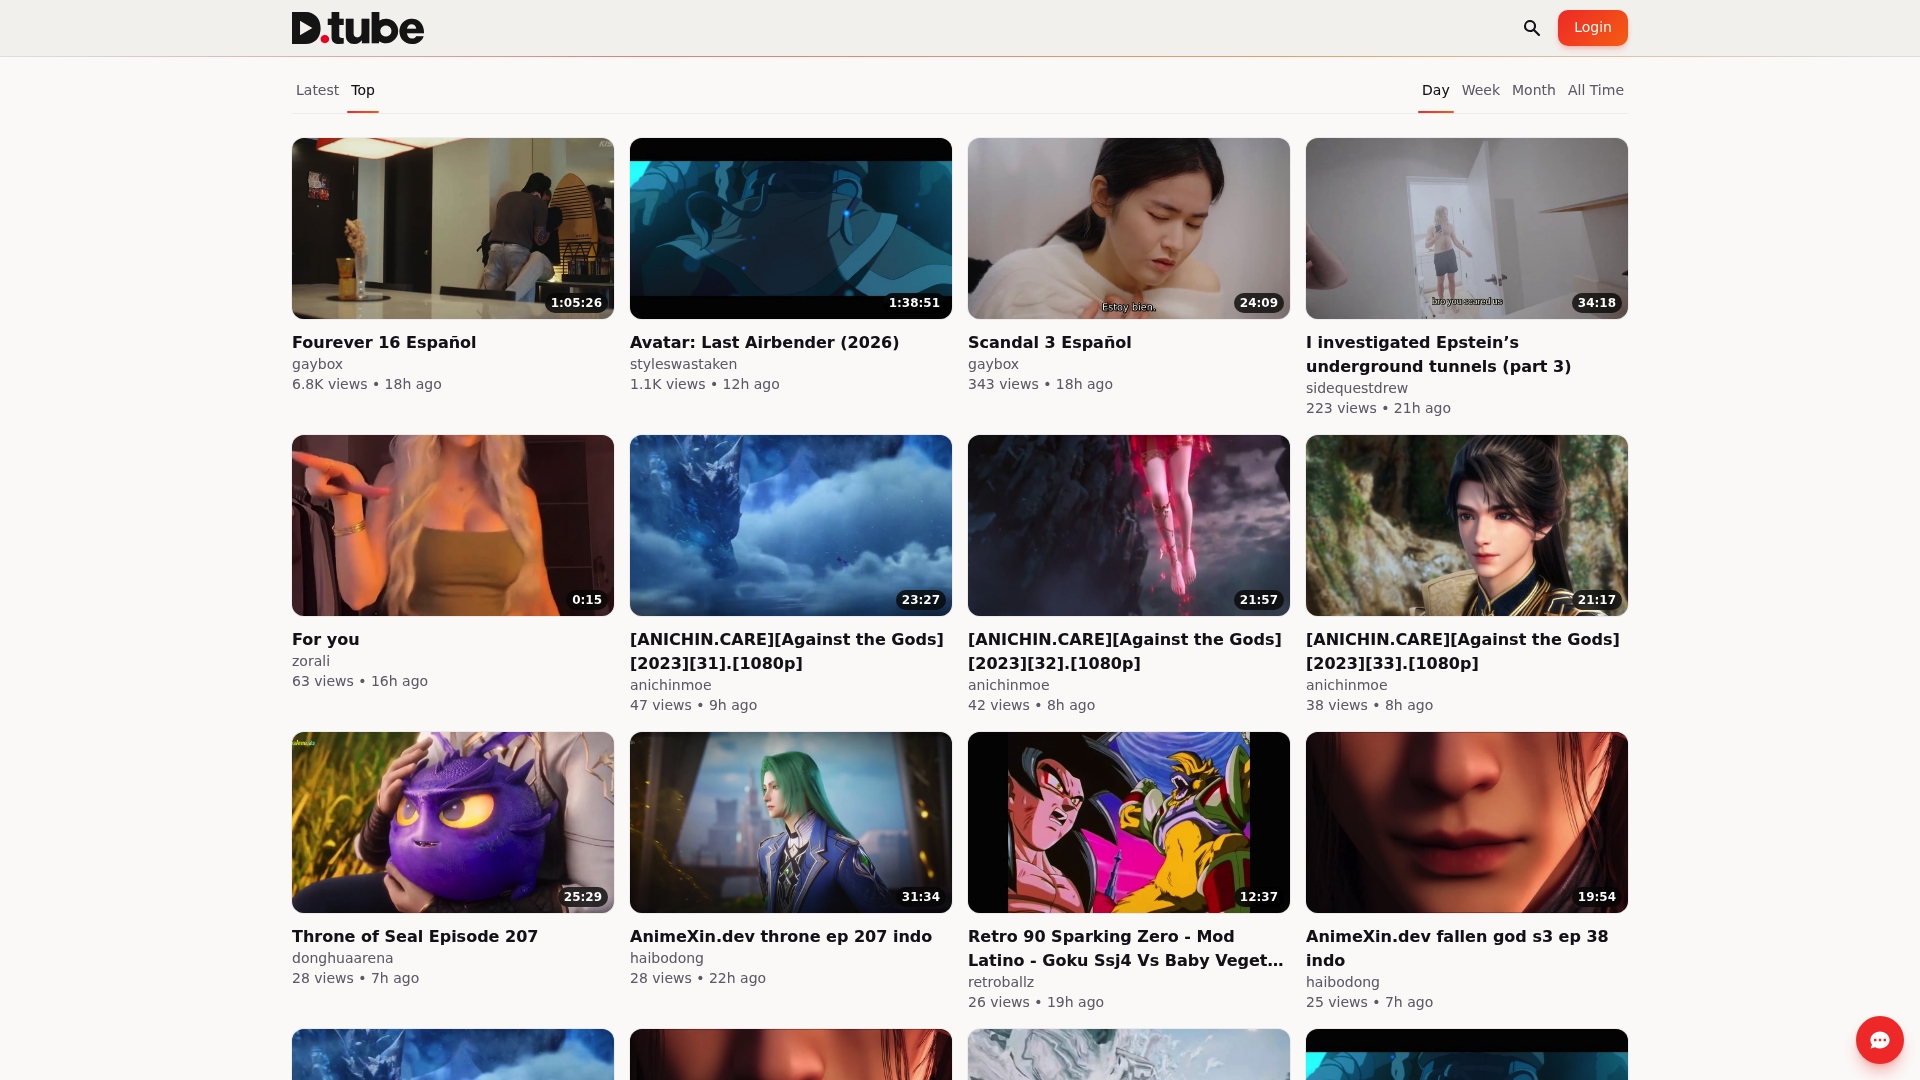Click "26 views • 19h ago" text
Viewport: 1920px width, 1080px height.
coord(1036,1003)
